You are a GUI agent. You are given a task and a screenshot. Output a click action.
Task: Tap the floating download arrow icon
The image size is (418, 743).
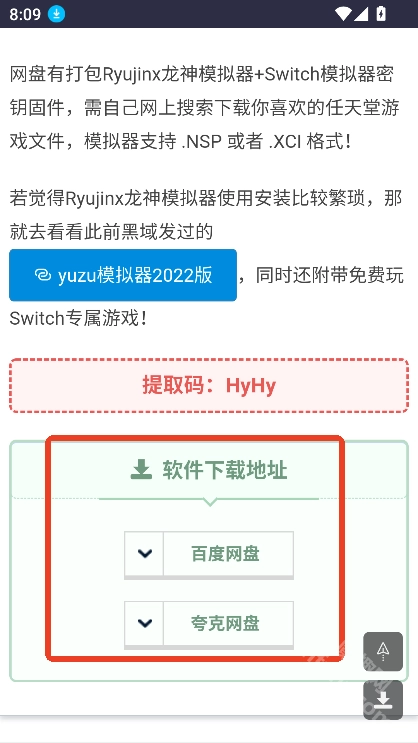tap(383, 700)
